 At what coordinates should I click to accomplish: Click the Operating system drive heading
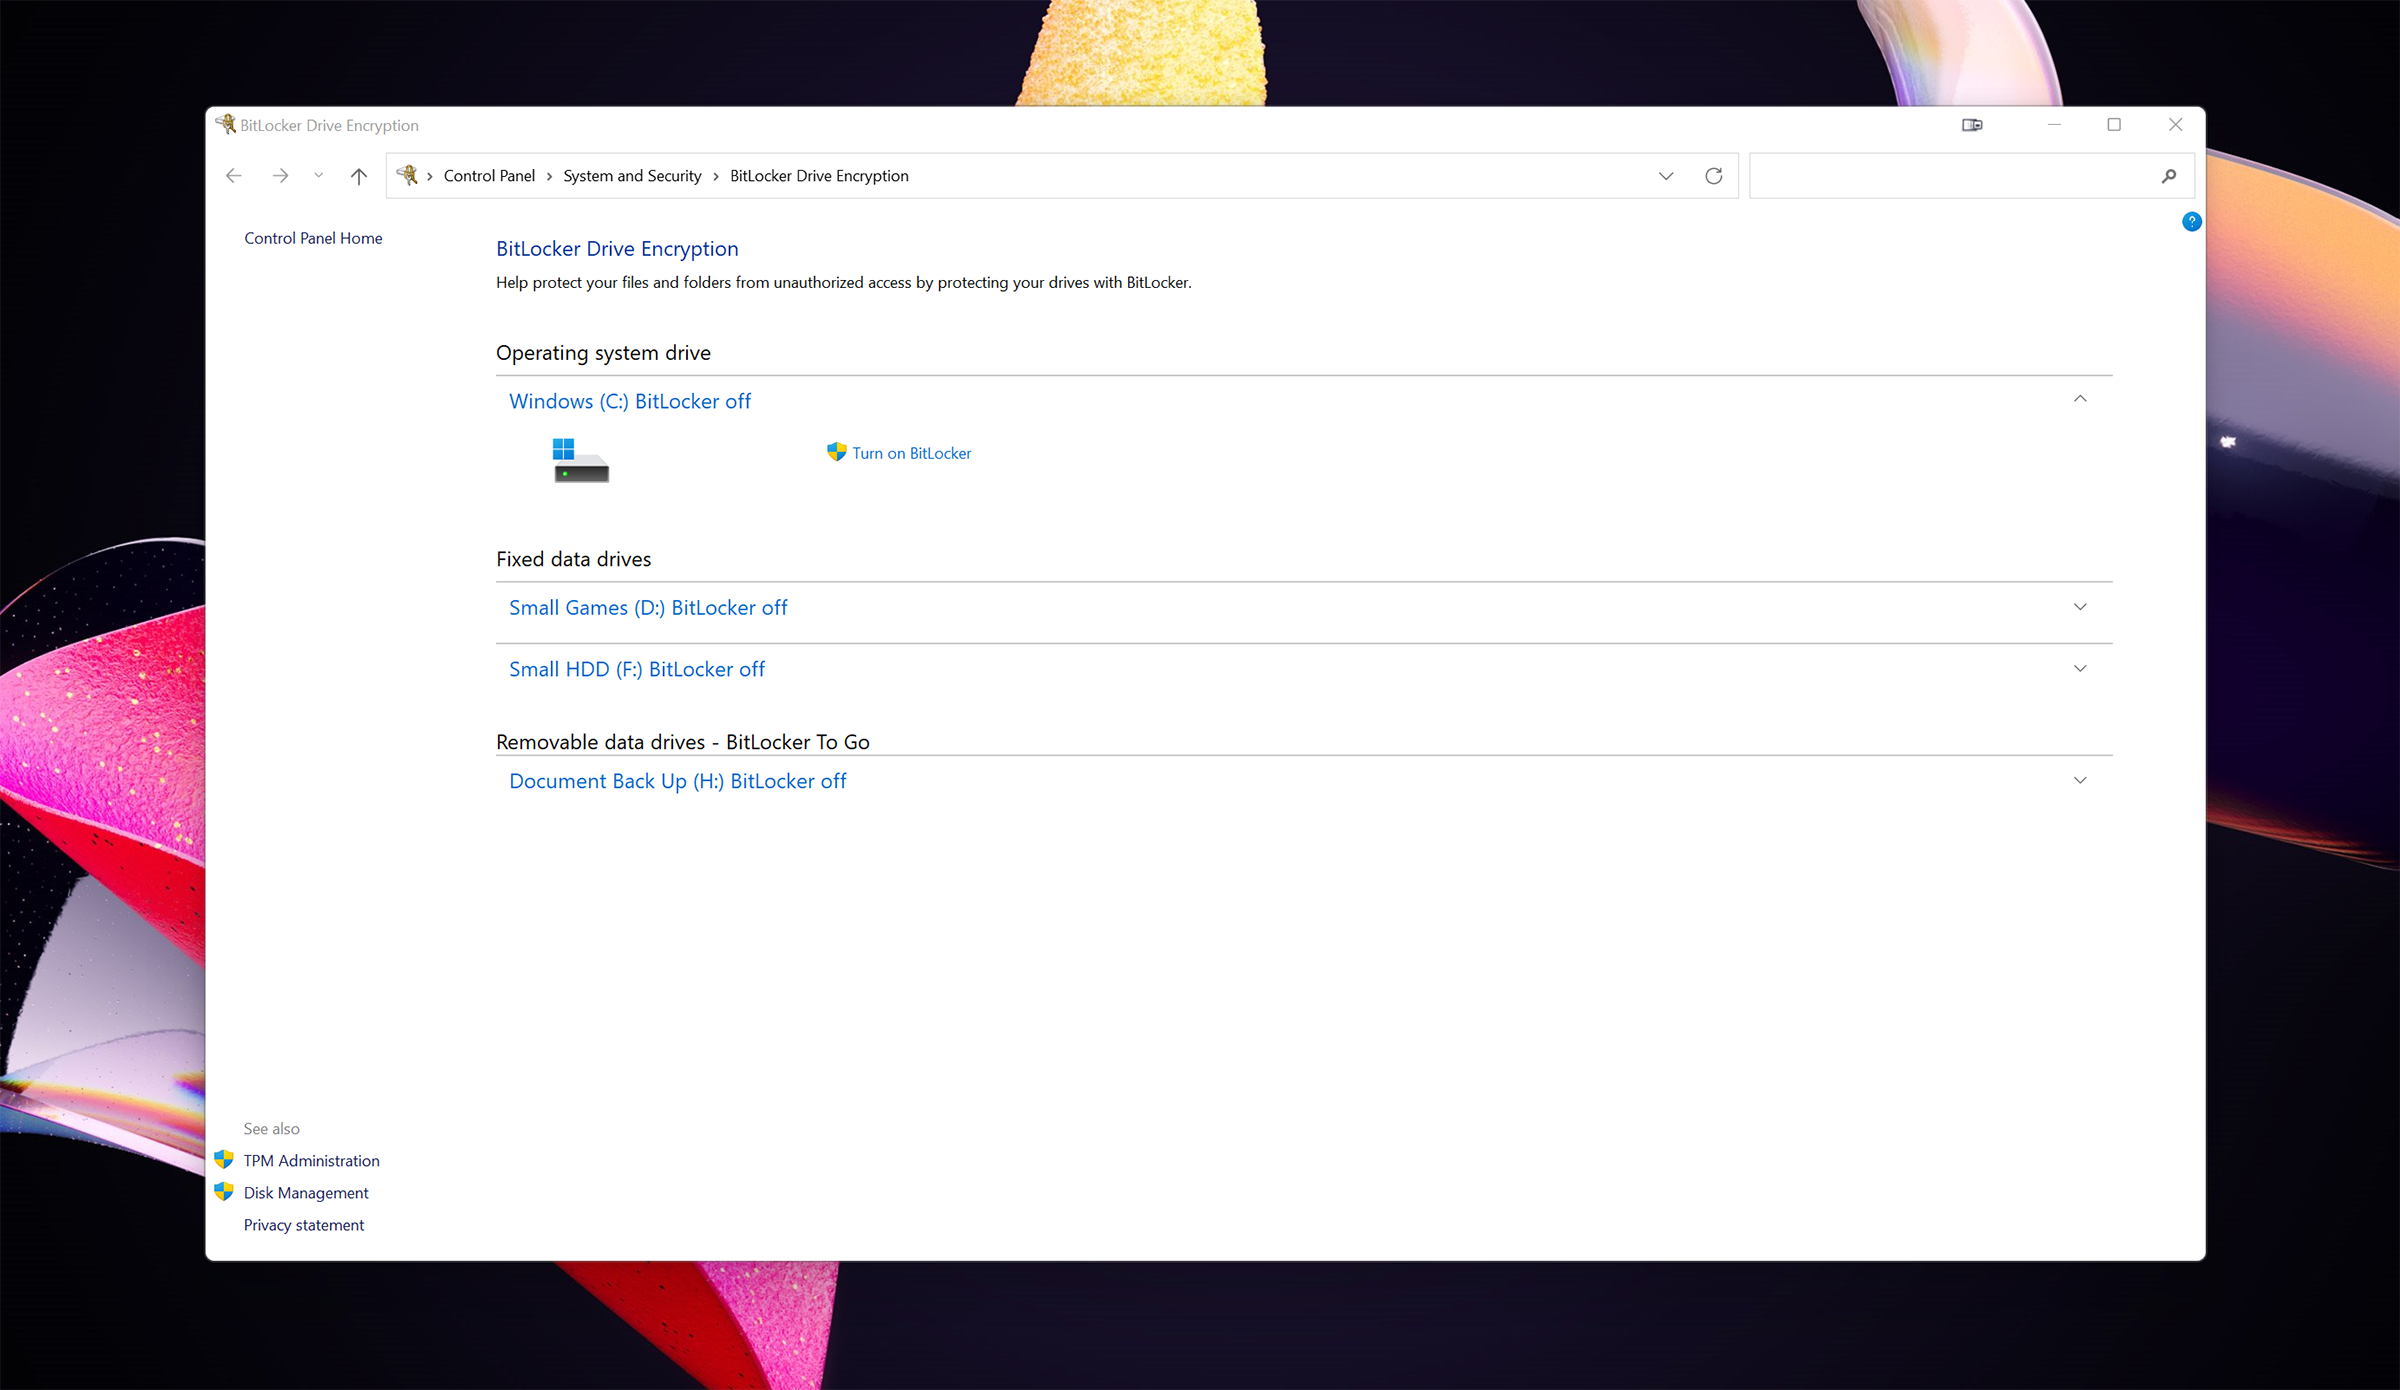603,353
